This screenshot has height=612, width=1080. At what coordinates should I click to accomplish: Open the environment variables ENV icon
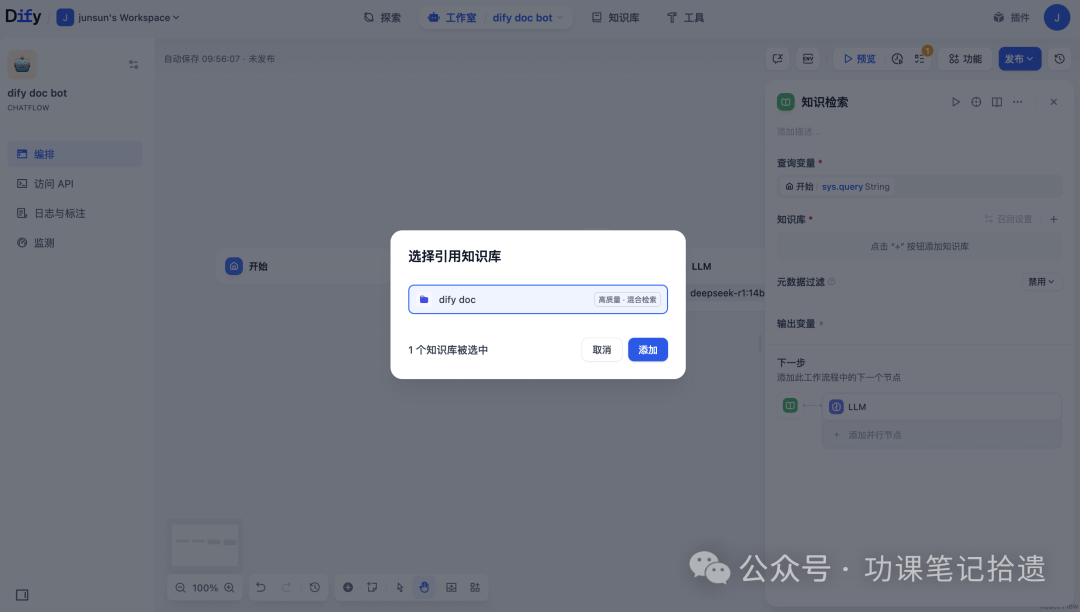pyautogui.click(x=807, y=59)
